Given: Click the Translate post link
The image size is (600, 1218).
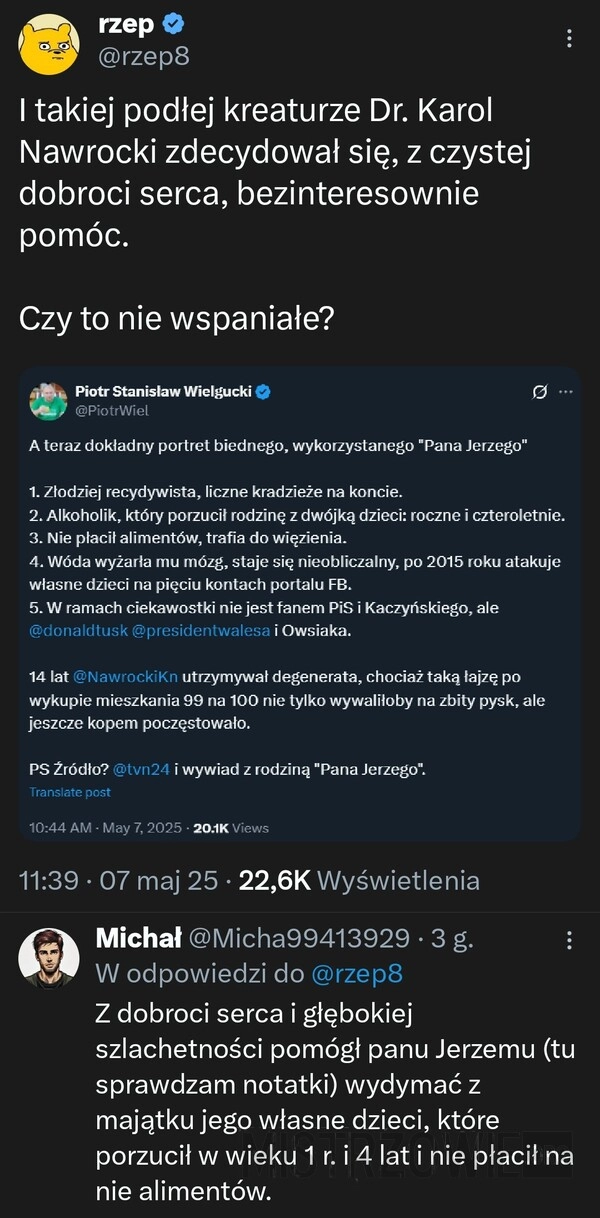Looking at the screenshot, I should (x=70, y=792).
